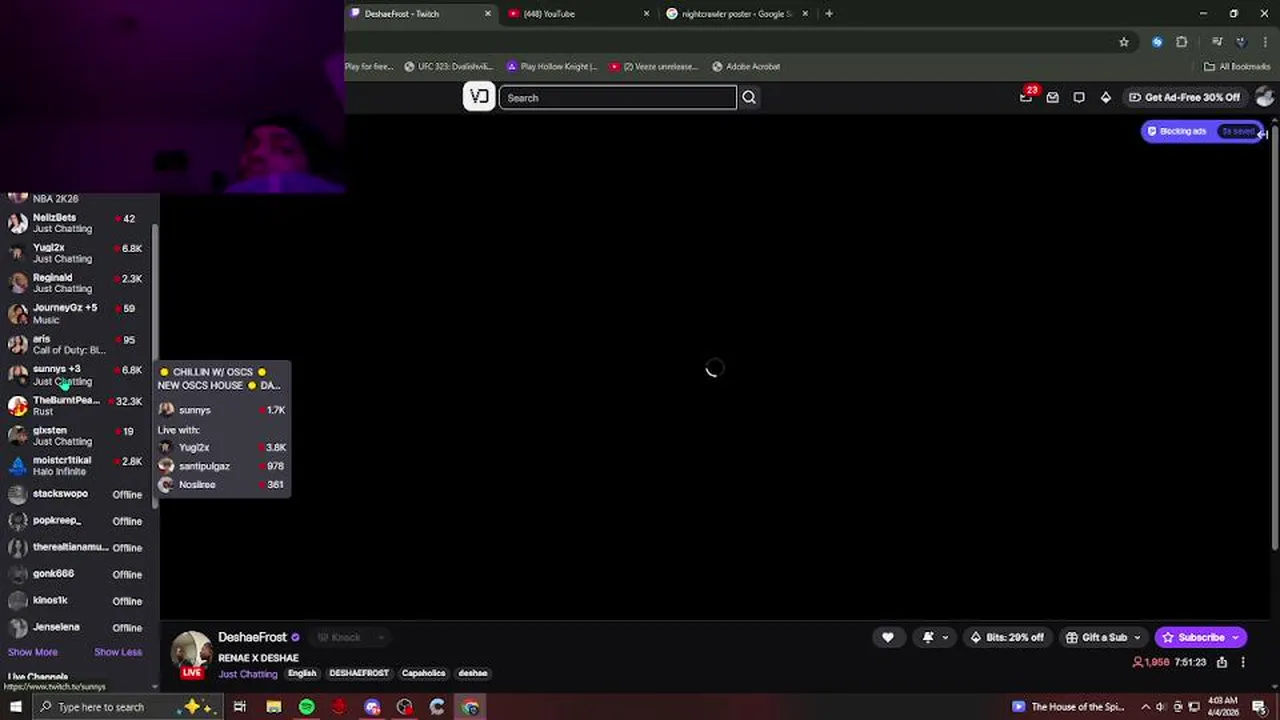Image resolution: width=1280 pixels, height=720 pixels.
Task: Open the Twitch inbox envelope icon
Action: pyautogui.click(x=1052, y=97)
